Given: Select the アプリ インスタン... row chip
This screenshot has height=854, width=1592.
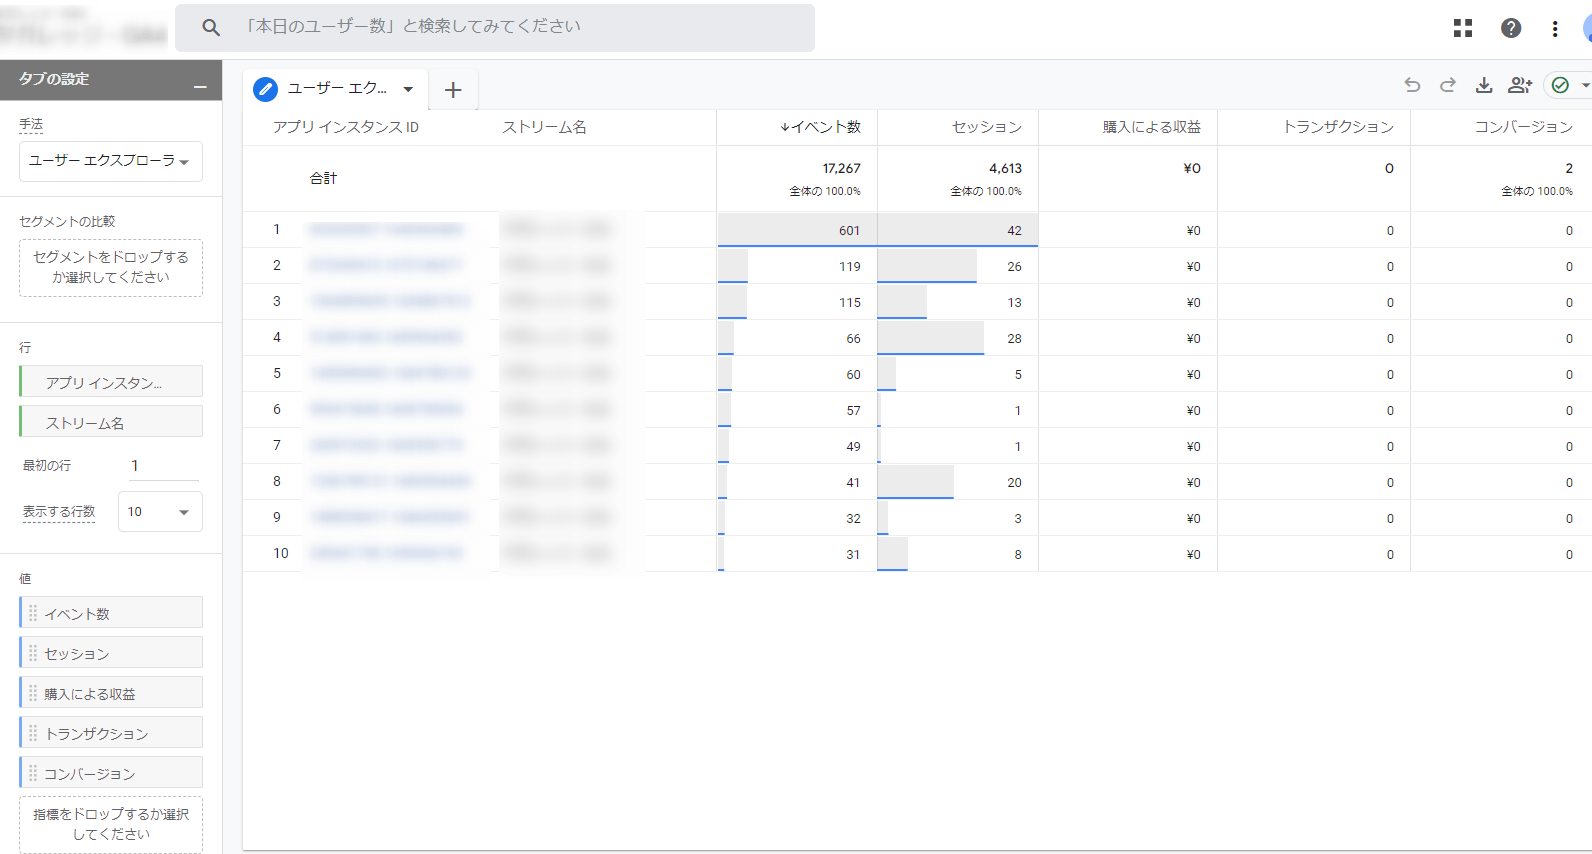Looking at the screenshot, I should point(111,381).
